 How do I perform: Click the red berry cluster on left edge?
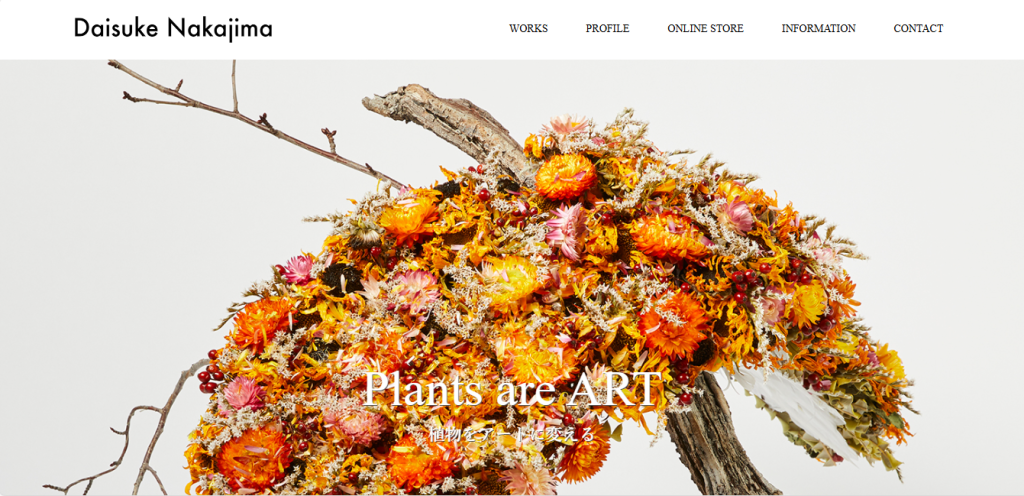point(210,375)
